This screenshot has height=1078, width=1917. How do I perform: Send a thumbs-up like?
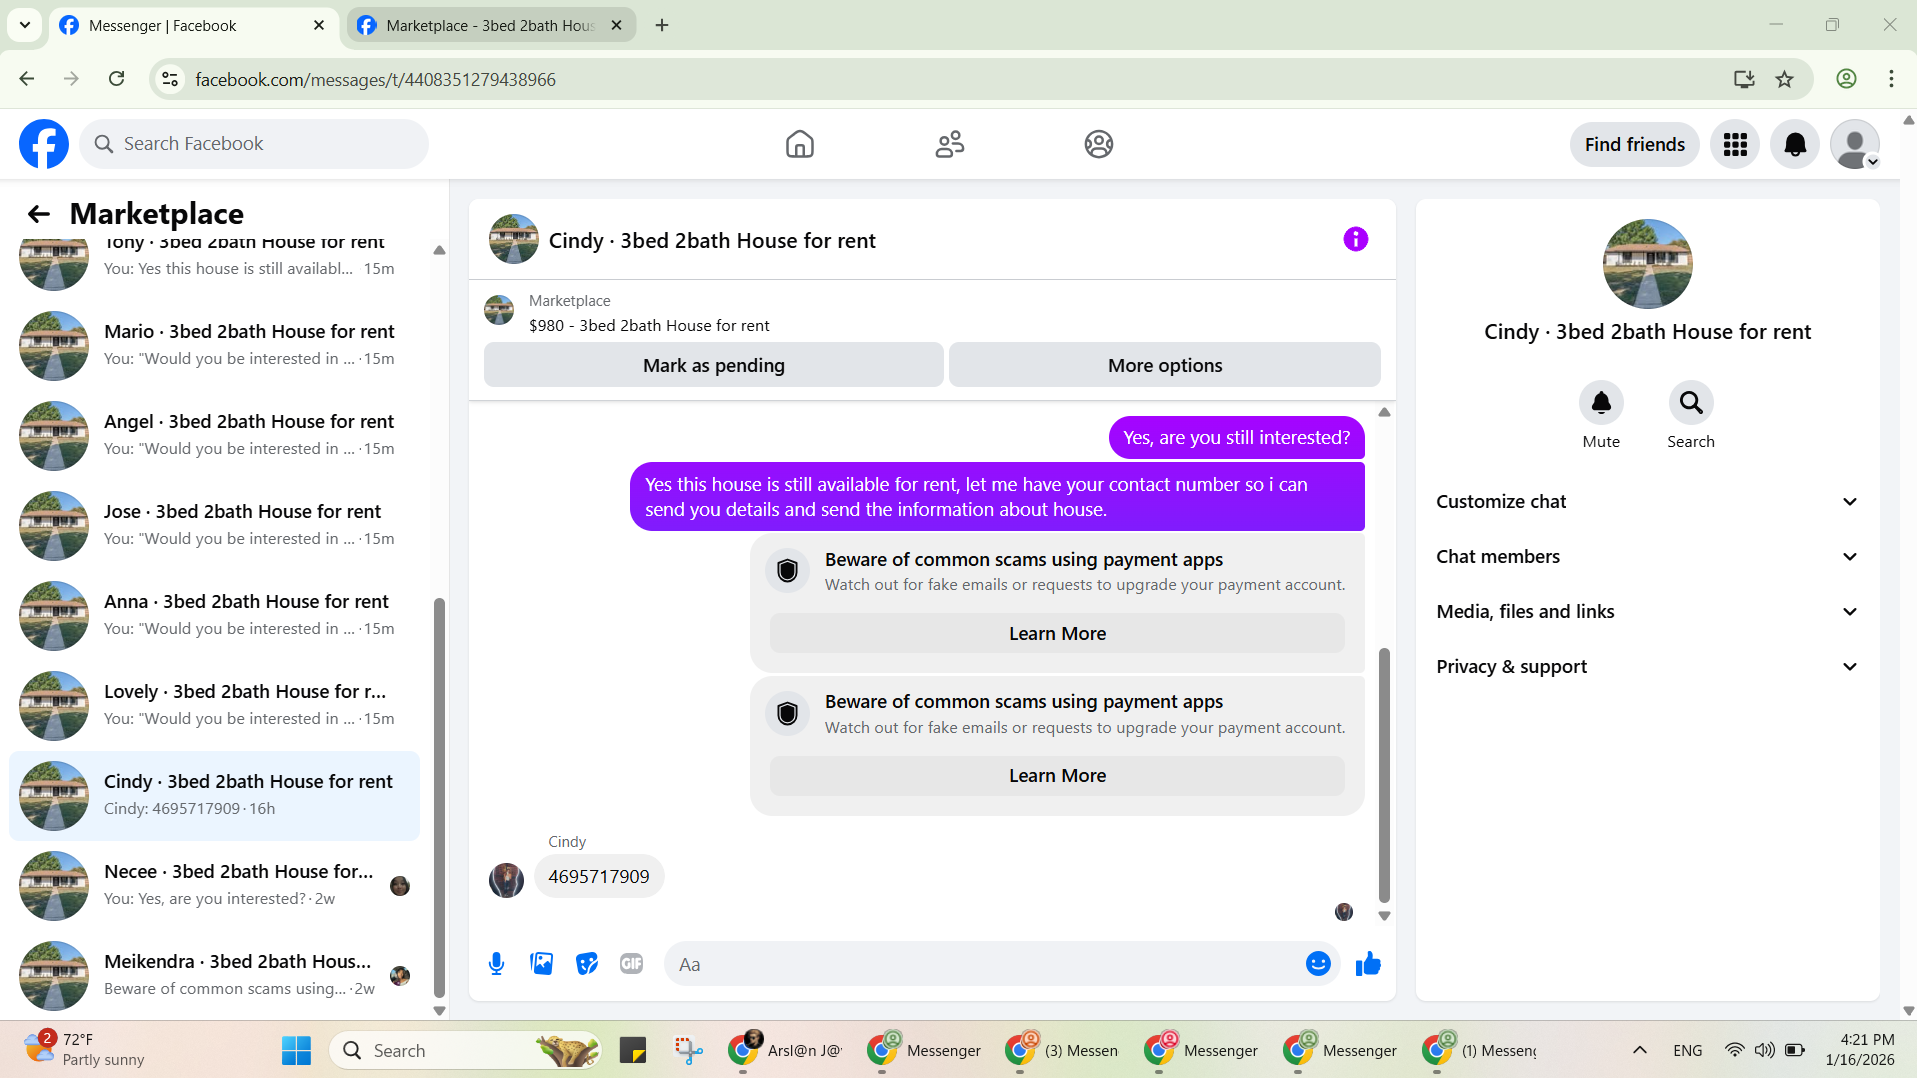[x=1368, y=964]
